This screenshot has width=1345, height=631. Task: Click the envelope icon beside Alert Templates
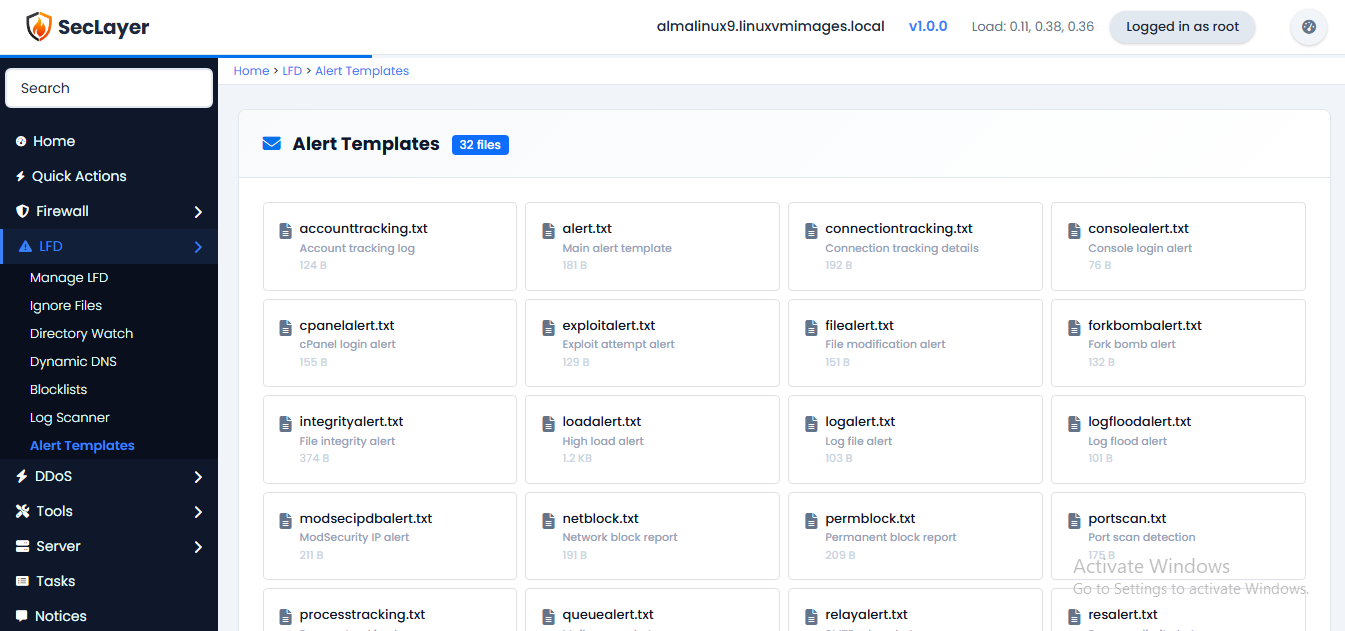(x=271, y=144)
